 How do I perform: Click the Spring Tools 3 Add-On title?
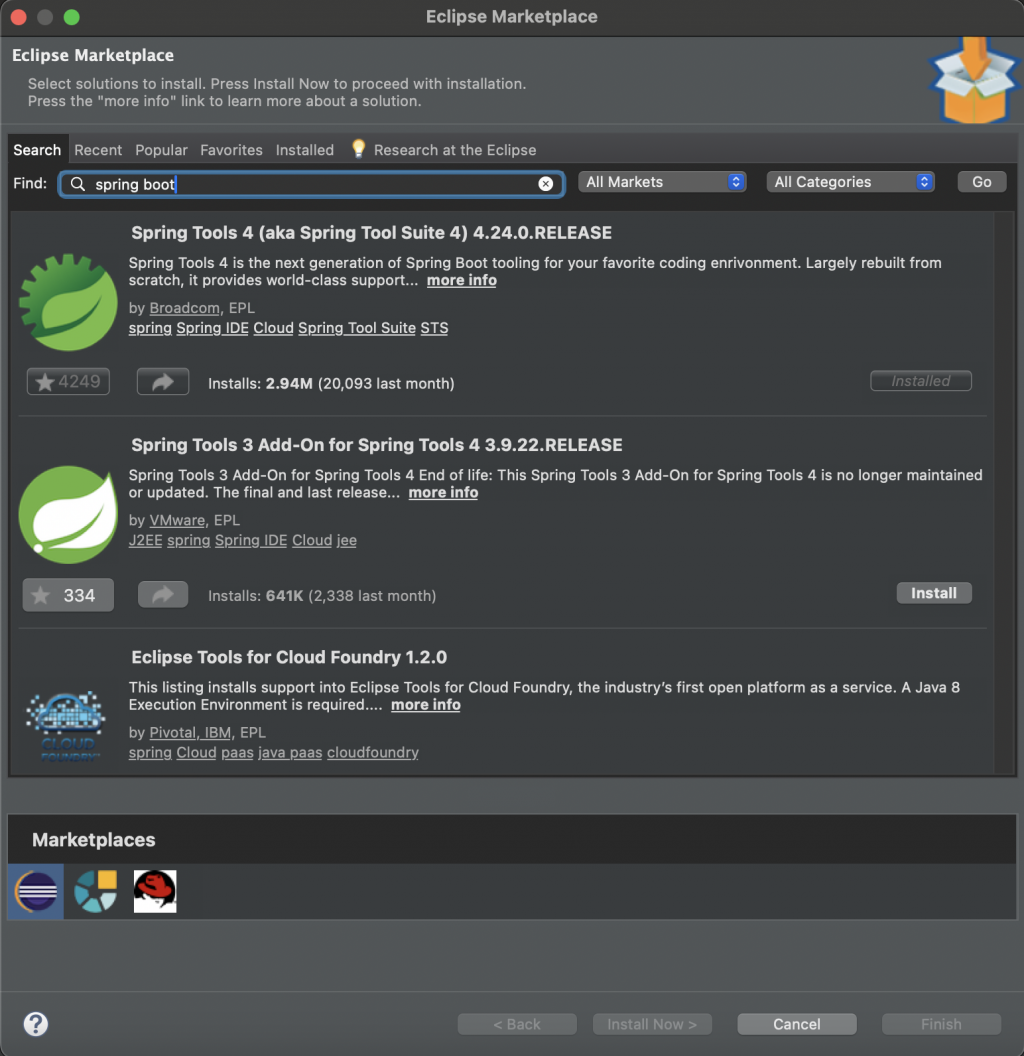[x=377, y=445]
